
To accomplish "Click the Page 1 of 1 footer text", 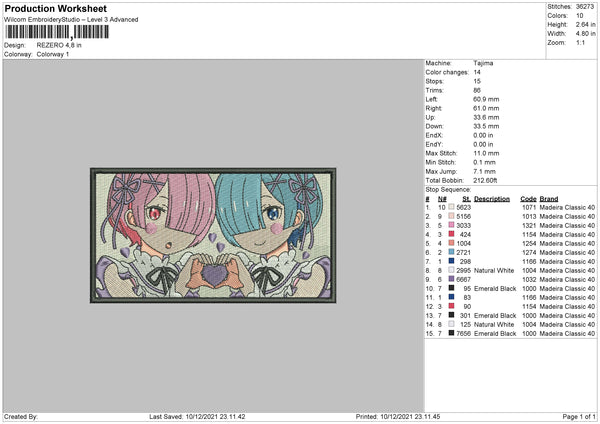I will pyautogui.click(x=579, y=417).
